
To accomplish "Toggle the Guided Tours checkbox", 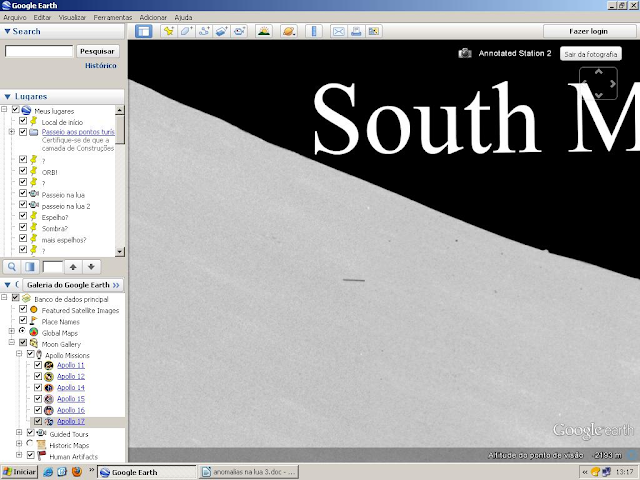I will [x=31, y=432].
